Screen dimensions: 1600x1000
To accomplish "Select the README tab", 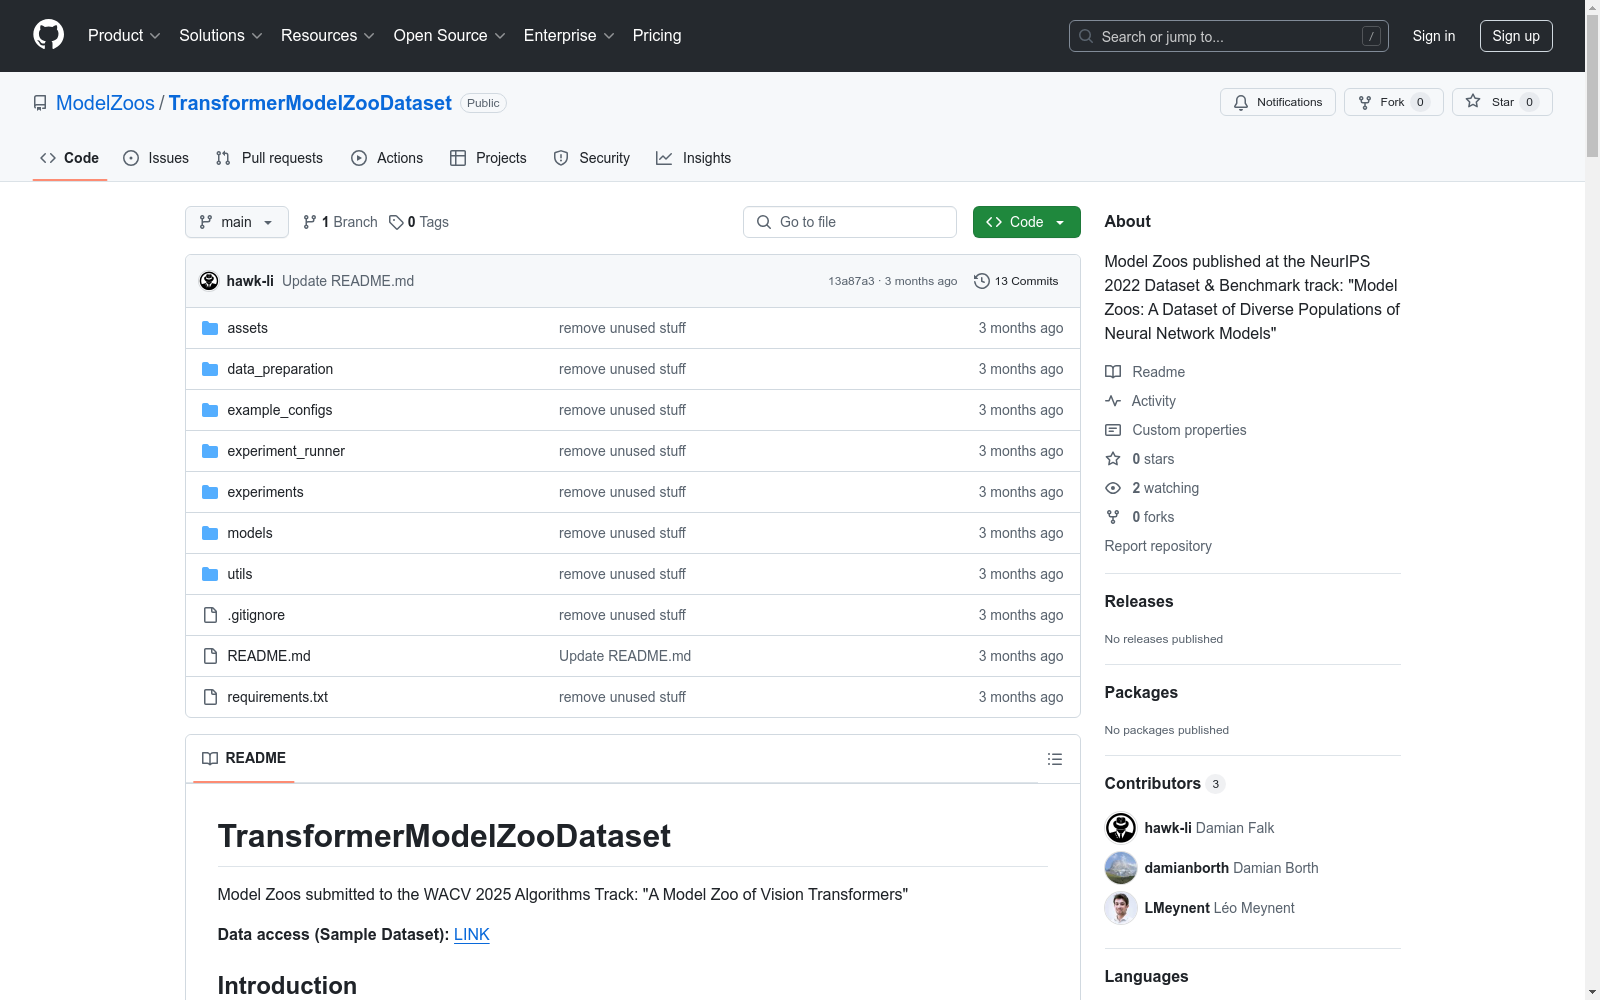I will coord(244,758).
